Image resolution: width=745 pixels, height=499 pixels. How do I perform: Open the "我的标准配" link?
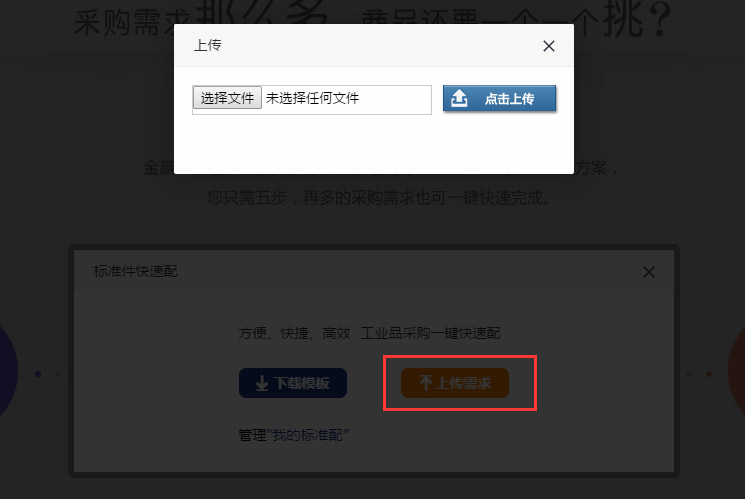[308, 435]
